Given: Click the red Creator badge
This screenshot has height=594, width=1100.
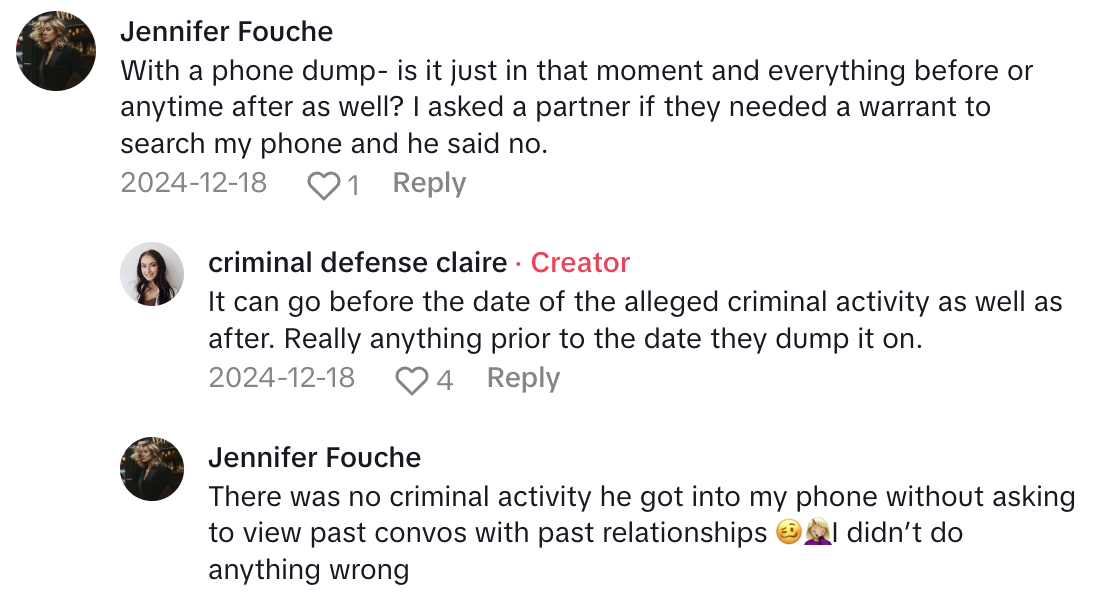Looking at the screenshot, I should point(580,263).
